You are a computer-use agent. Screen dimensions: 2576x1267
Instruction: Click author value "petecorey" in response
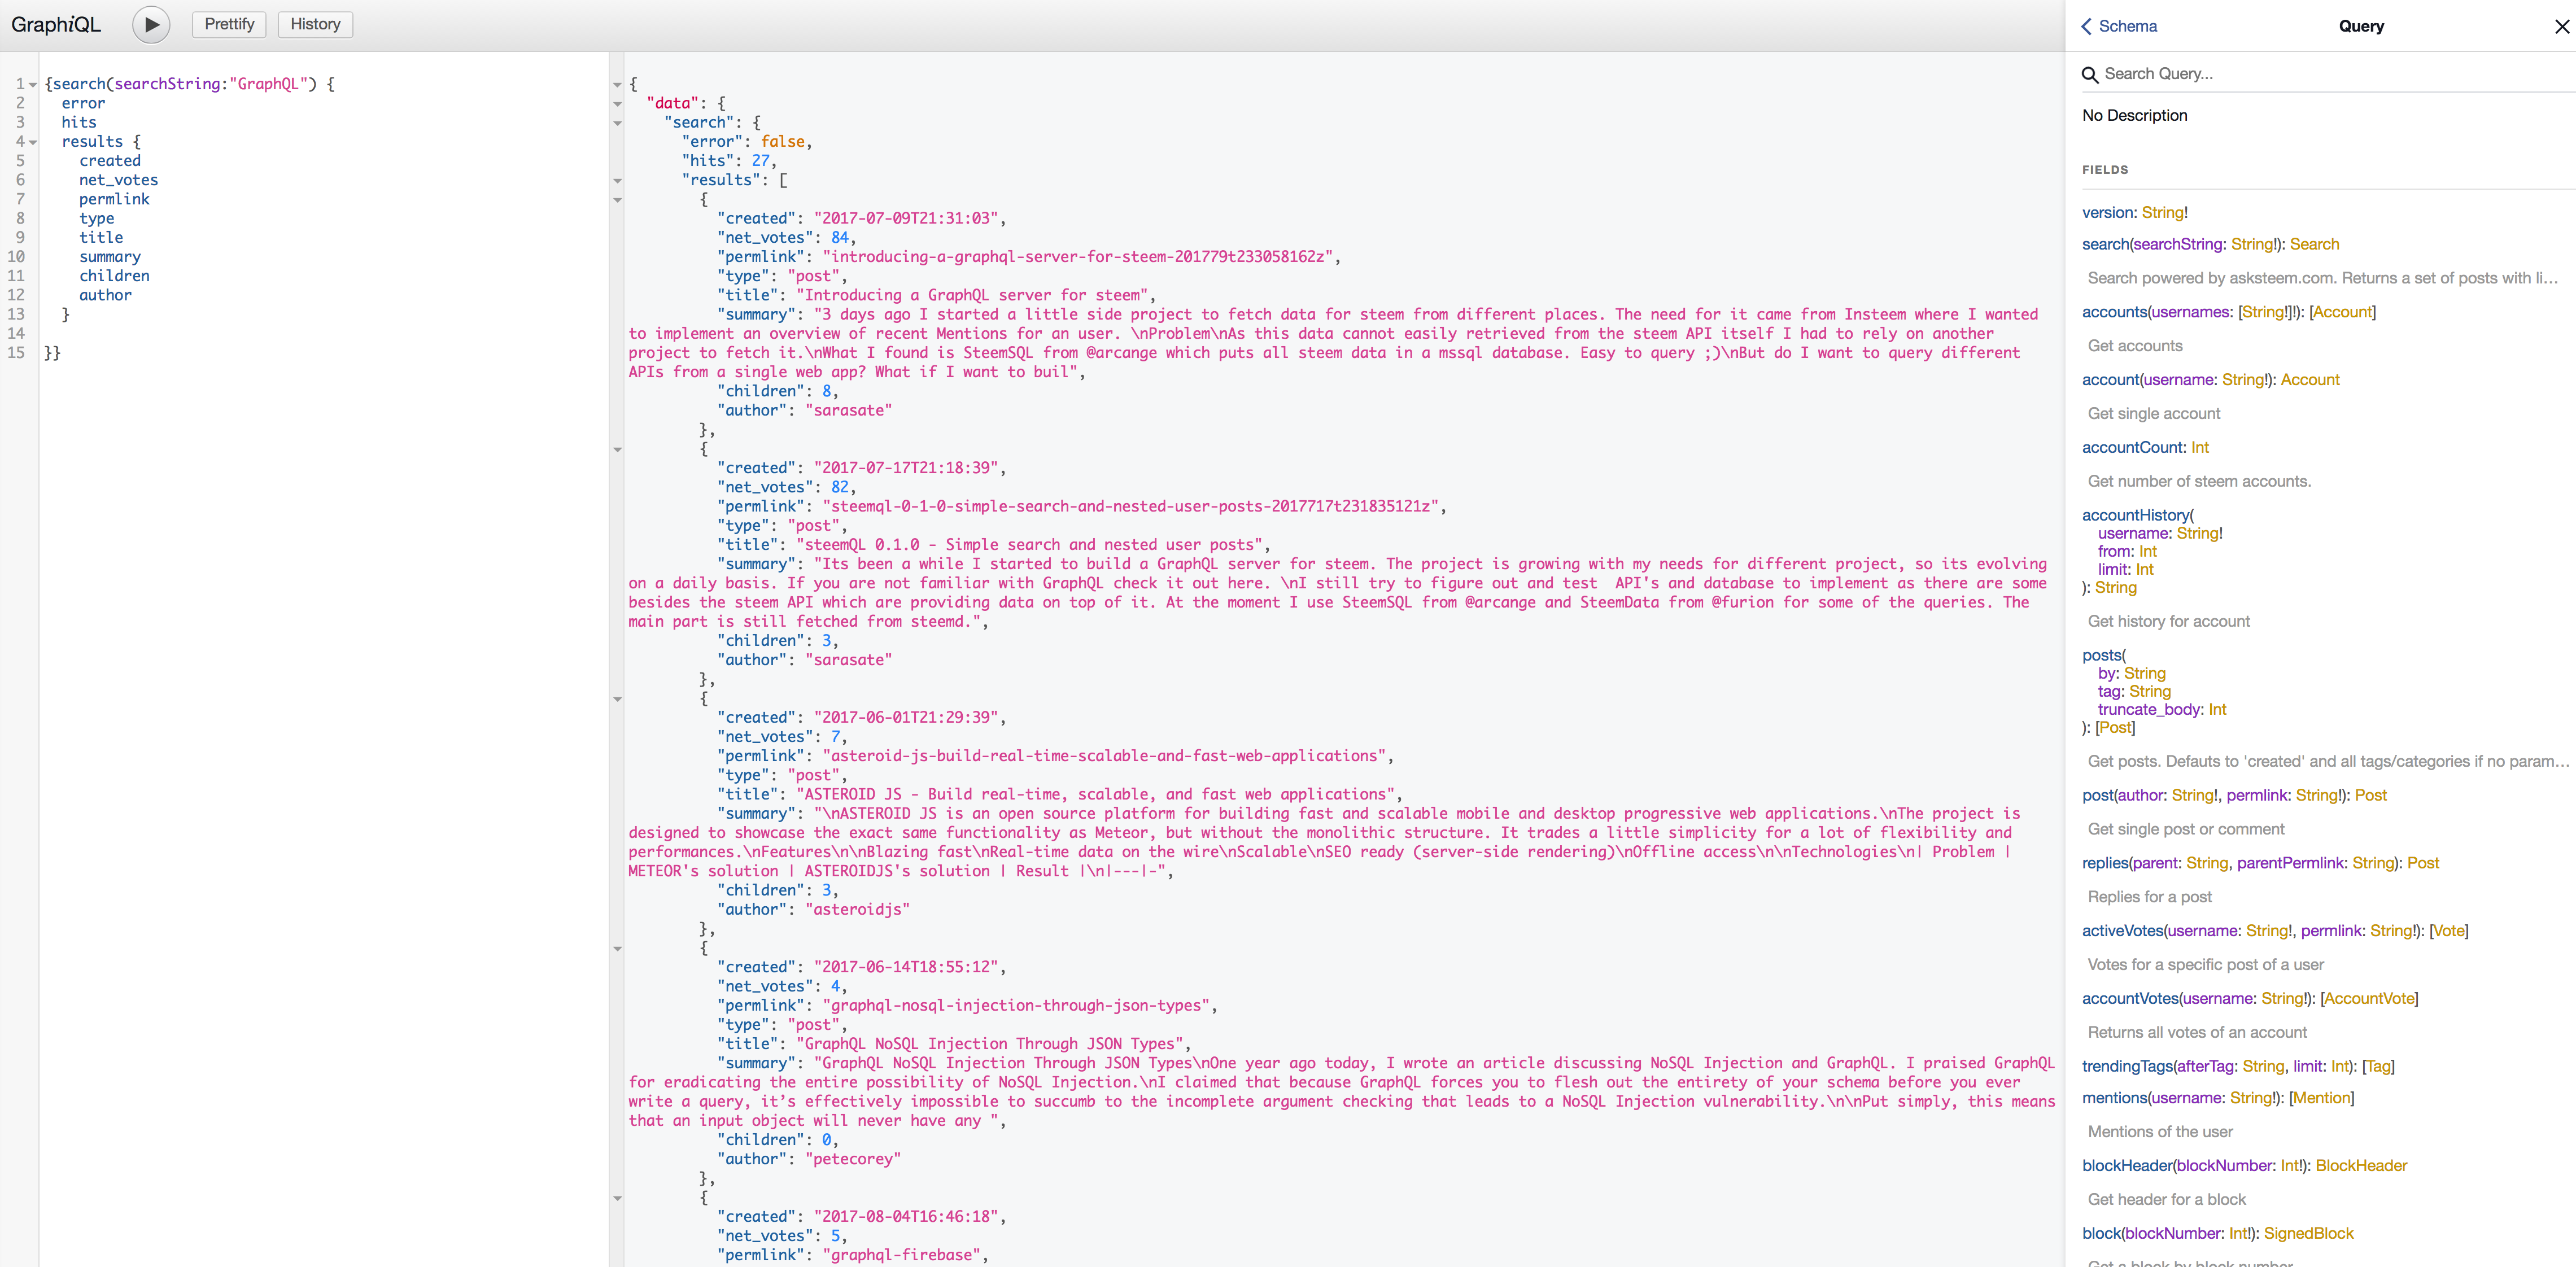pos(853,1159)
